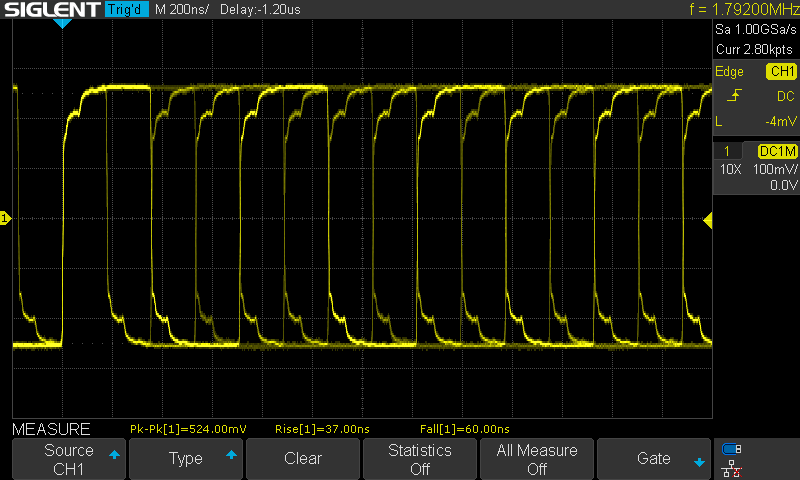Select the channel 1 tab in side panel
The width and height of the screenshot is (800, 480).
coord(728,151)
